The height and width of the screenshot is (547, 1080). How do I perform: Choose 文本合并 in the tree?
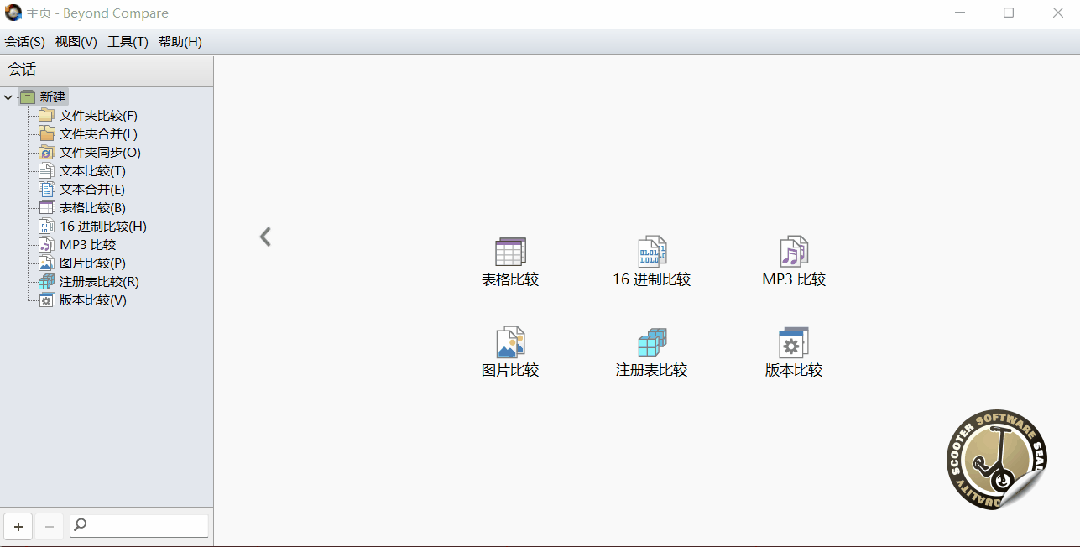[x=92, y=189]
